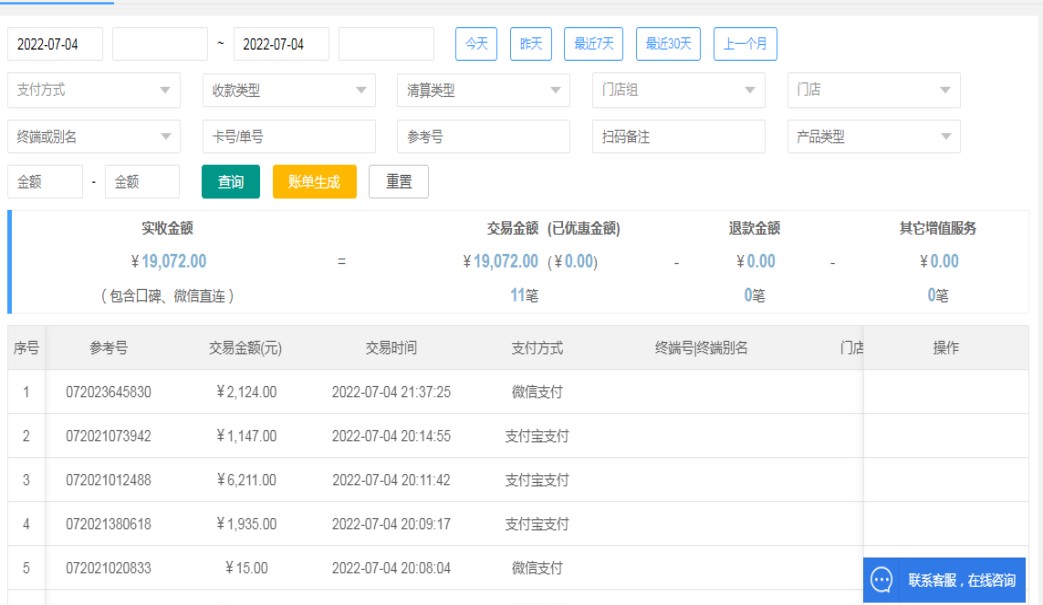Click the chat bubble customer service icon
Screen dimensions: 1043x605
click(881, 580)
